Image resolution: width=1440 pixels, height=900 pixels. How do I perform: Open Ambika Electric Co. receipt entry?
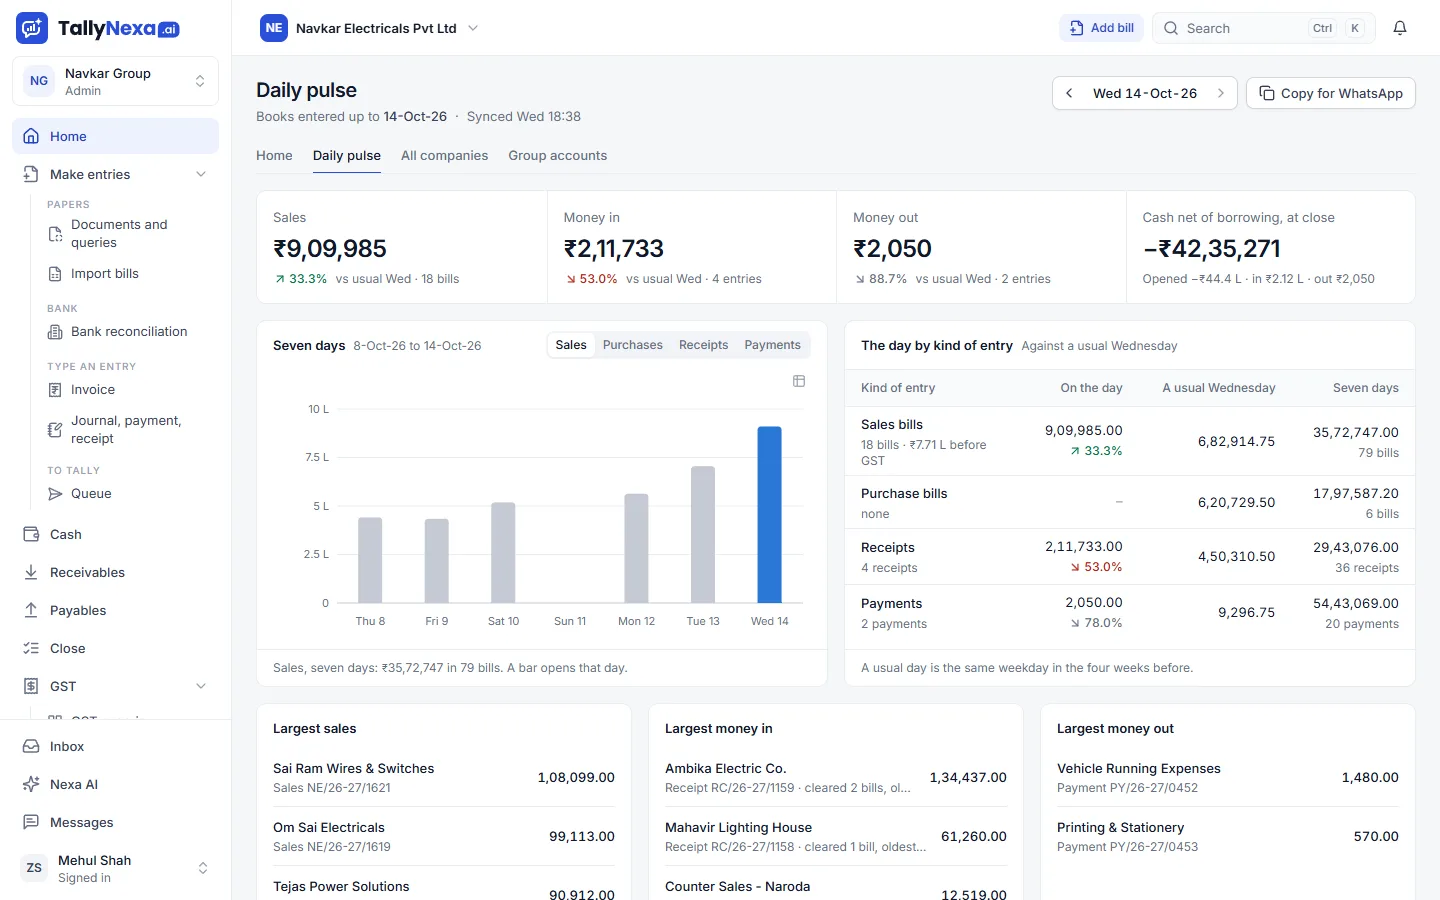[x=836, y=777]
